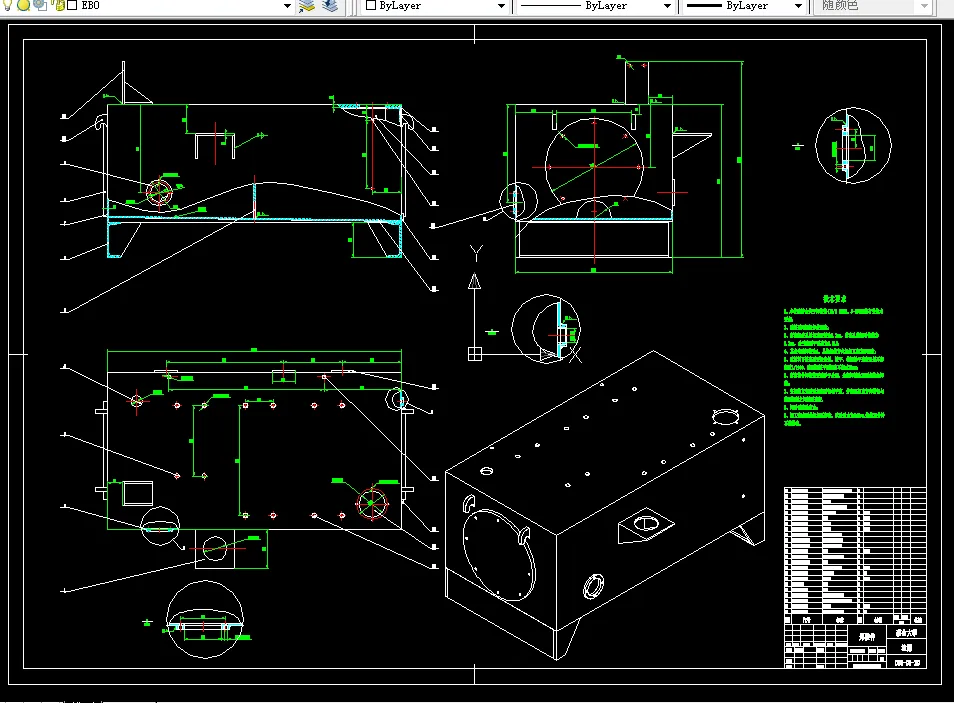Click the Layer Previous icon

(330, 5)
